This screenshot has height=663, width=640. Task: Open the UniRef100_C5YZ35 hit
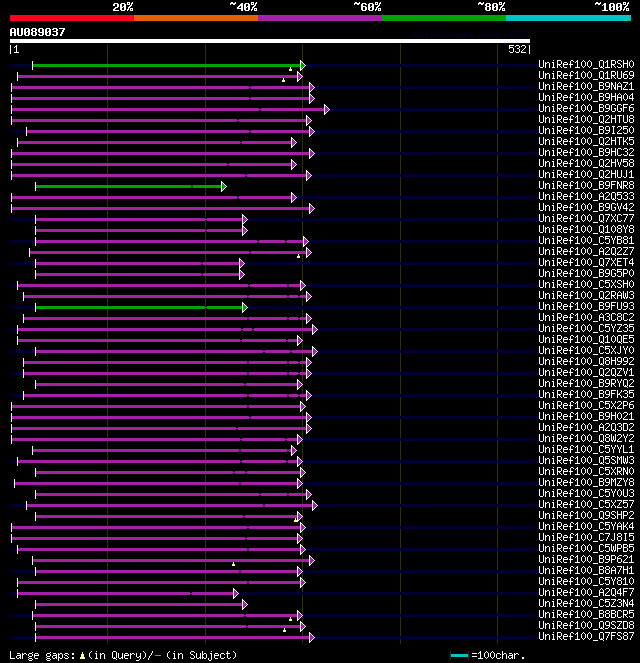(x=586, y=328)
